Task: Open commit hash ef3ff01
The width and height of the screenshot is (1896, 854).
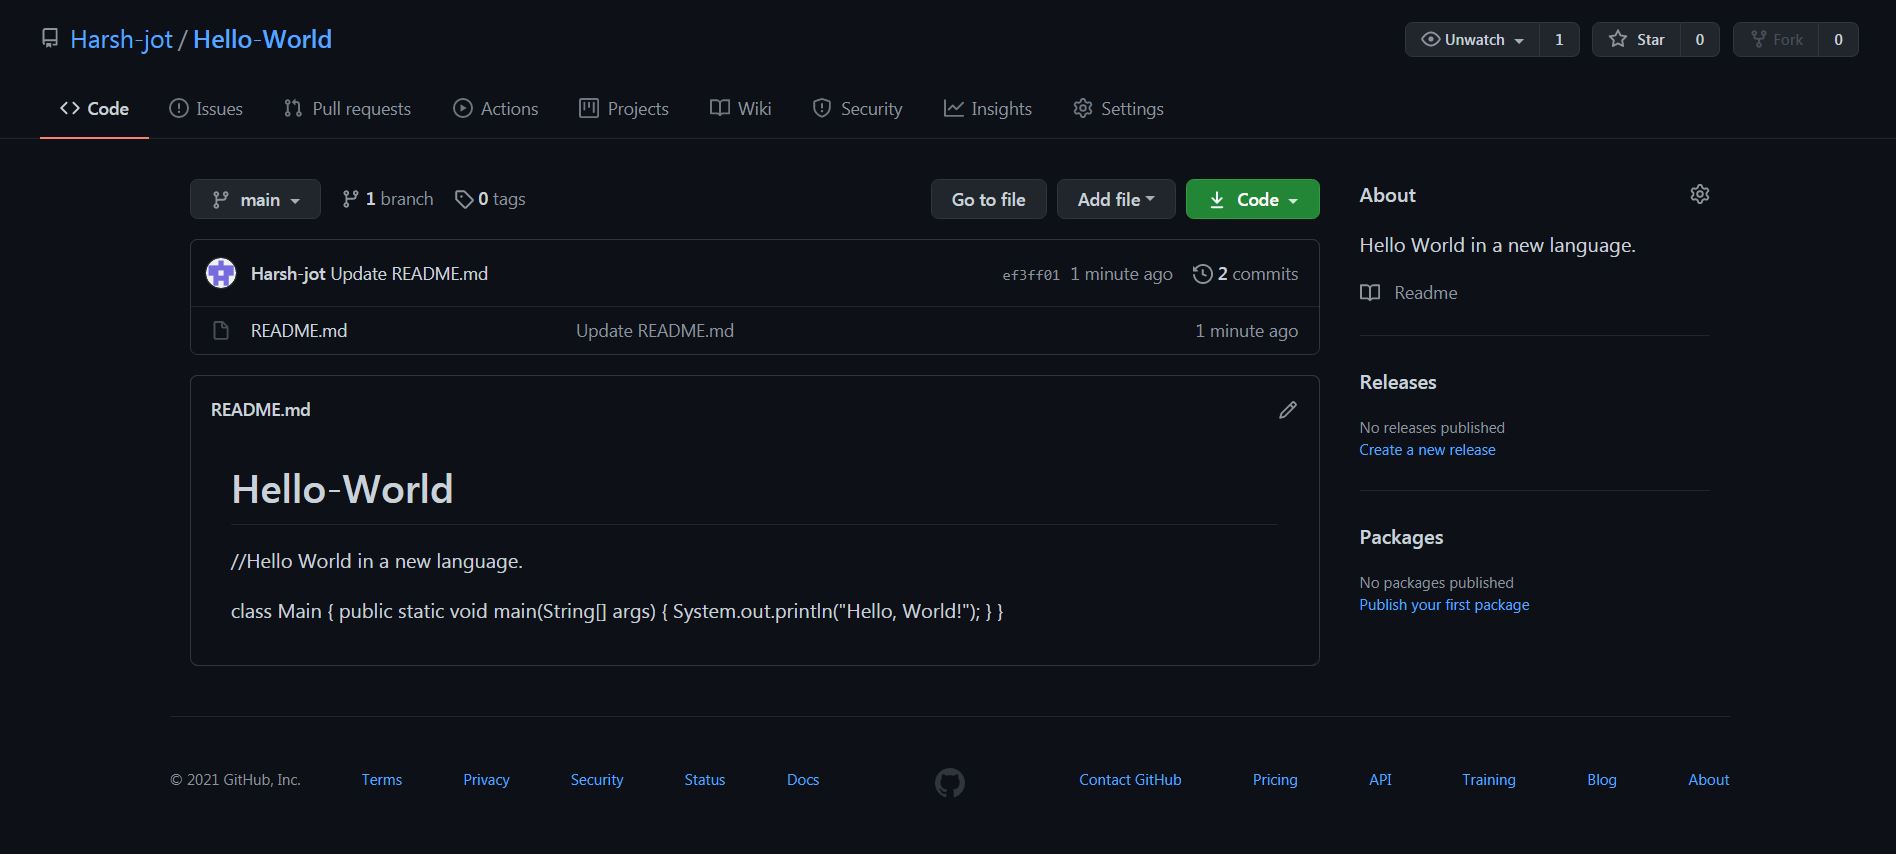Action: tap(1031, 275)
